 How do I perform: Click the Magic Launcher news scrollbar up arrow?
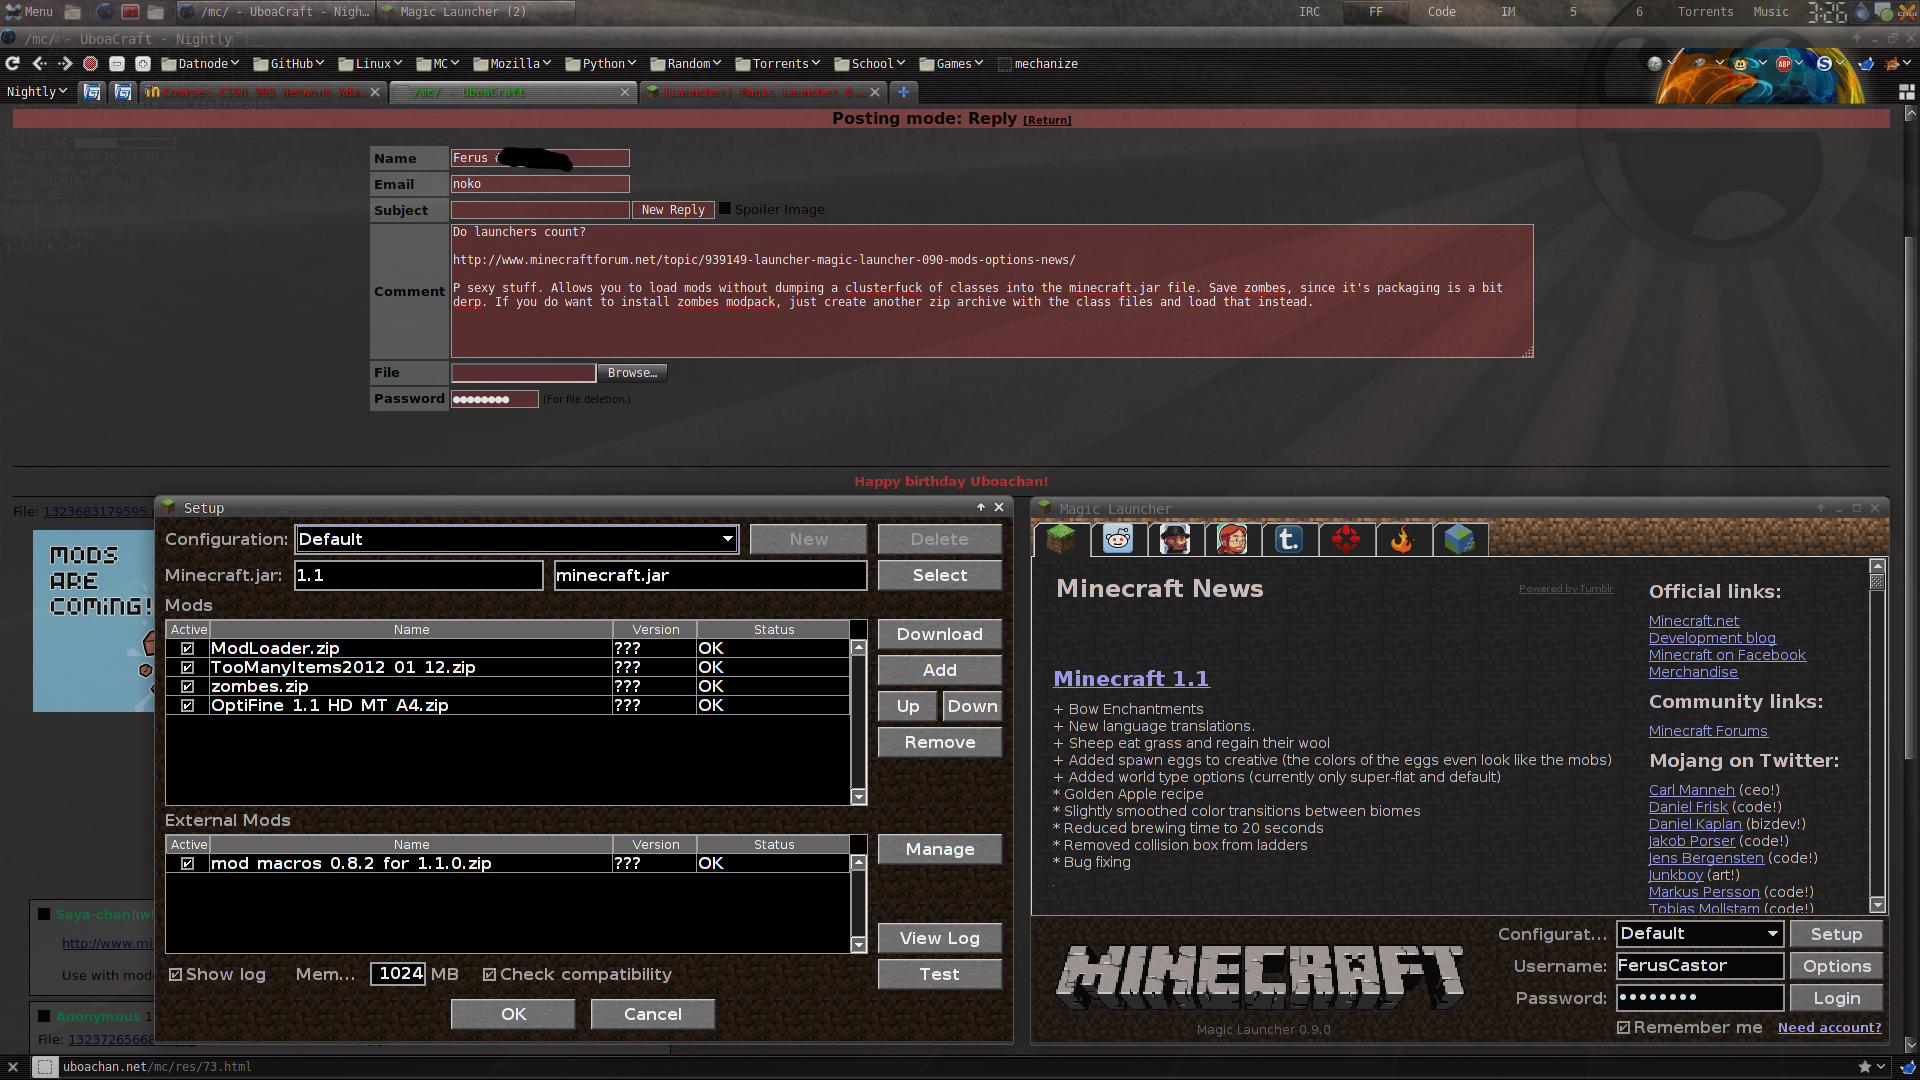click(x=1877, y=566)
